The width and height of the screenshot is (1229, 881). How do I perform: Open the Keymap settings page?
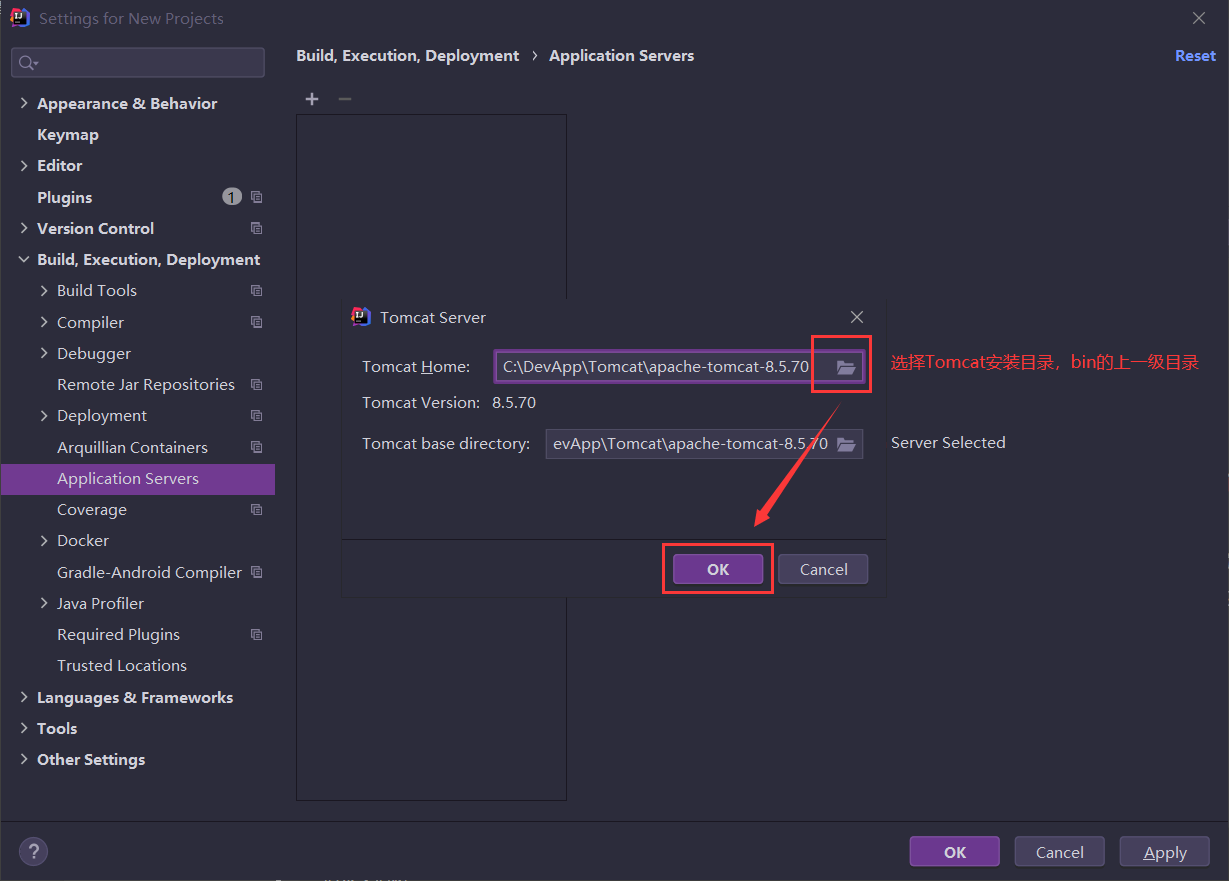pyautogui.click(x=68, y=135)
